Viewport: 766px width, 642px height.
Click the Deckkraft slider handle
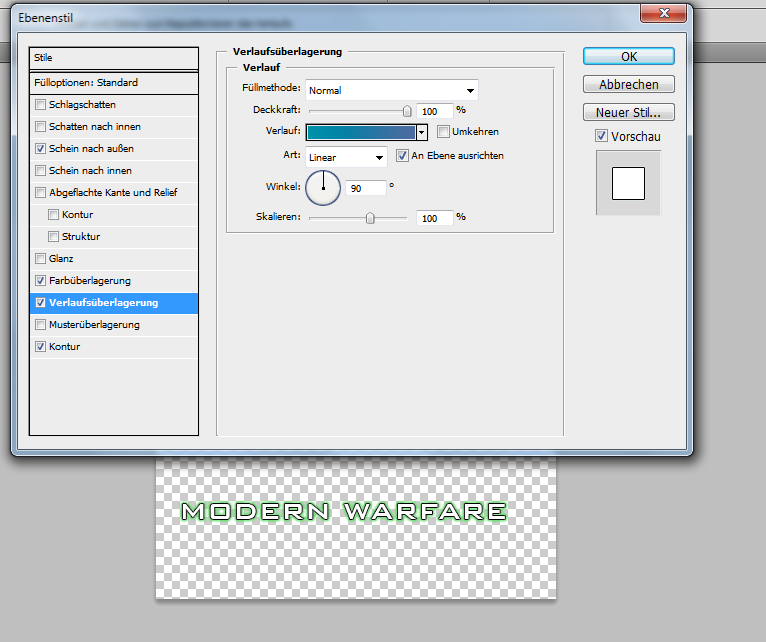407,111
